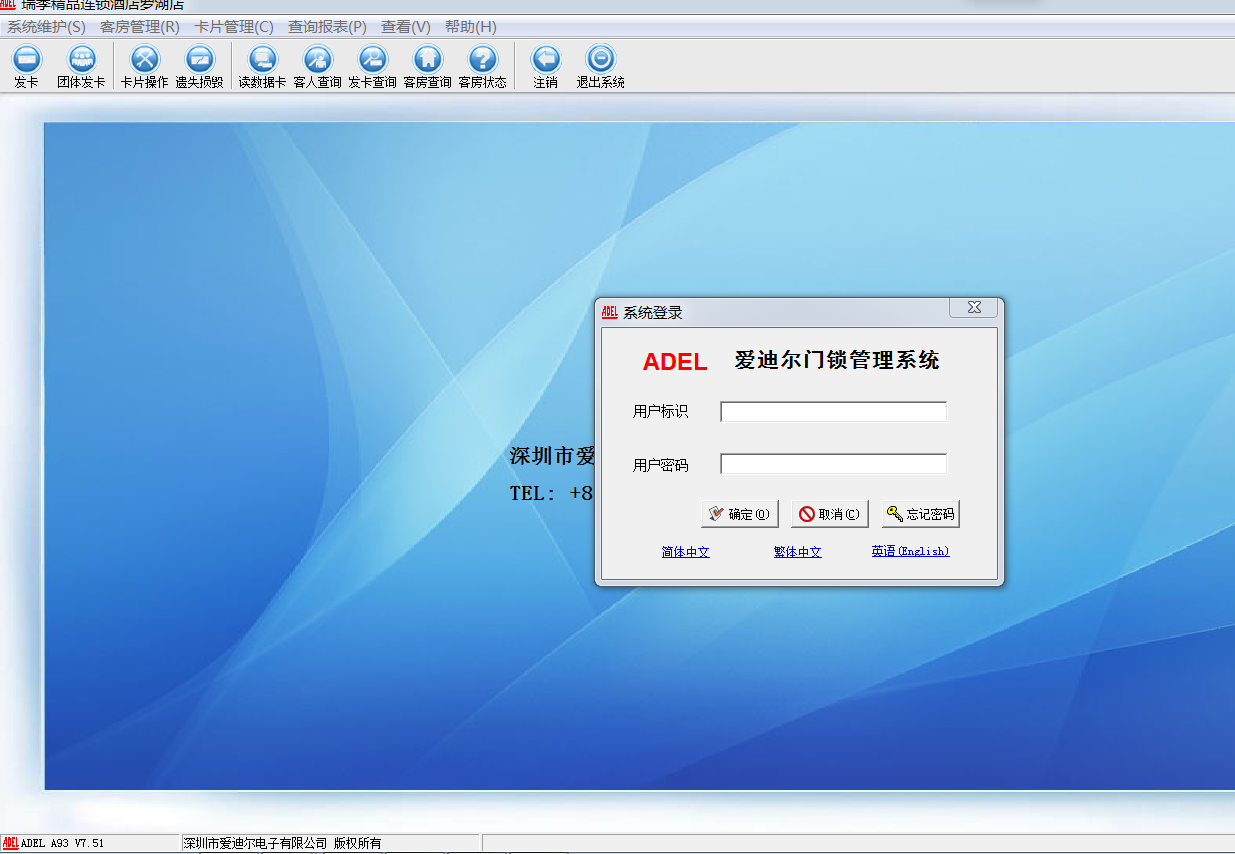Click status bar text ADEL A93 V7.51
Screen dimensions: 1235x854
(62, 844)
